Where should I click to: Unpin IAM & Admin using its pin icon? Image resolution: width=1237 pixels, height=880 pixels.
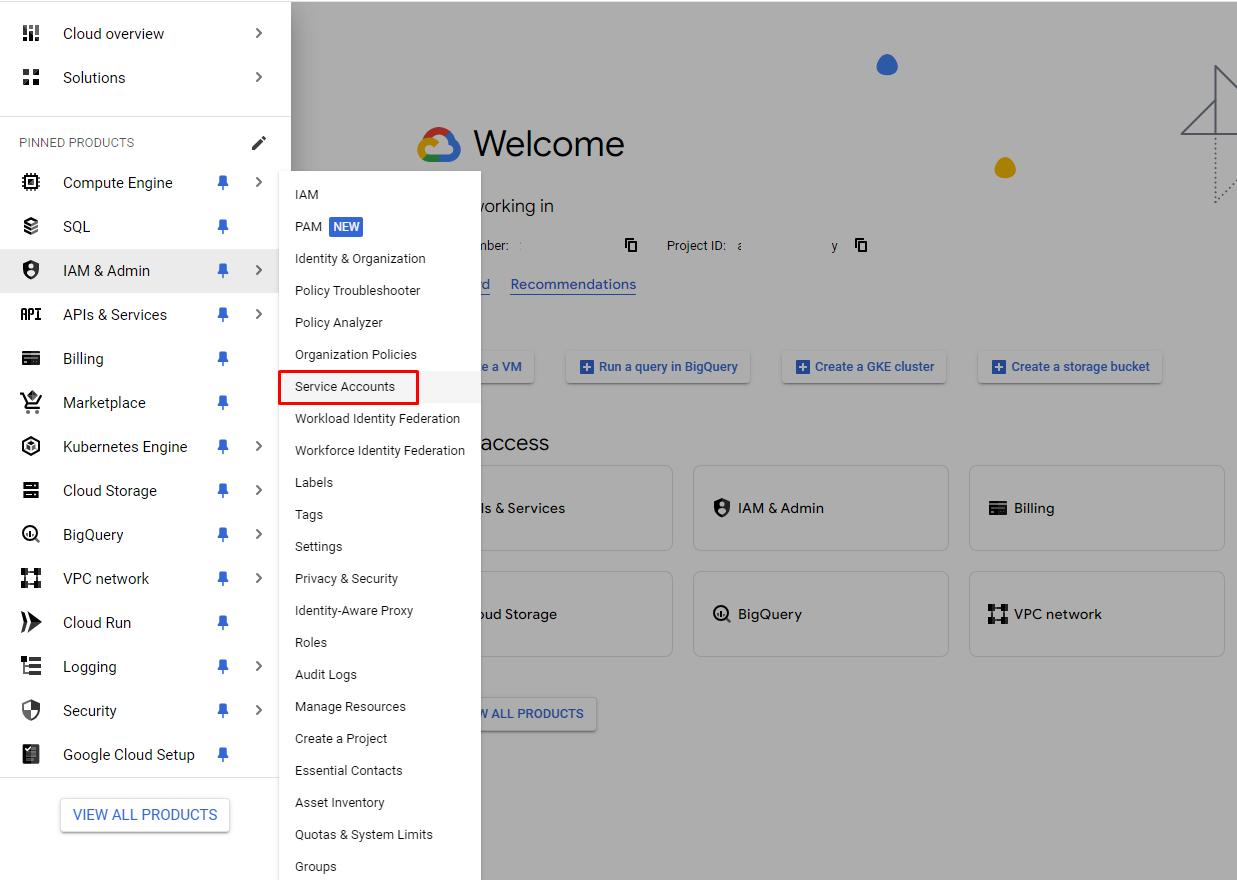223,270
